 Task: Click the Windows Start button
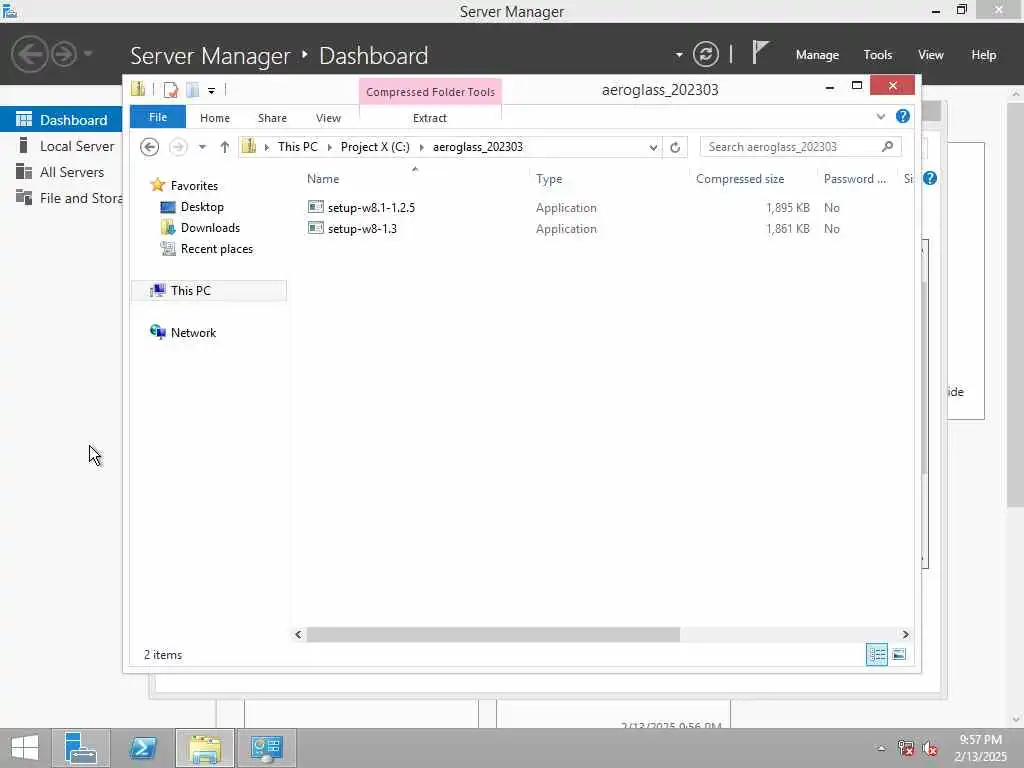click(25, 748)
